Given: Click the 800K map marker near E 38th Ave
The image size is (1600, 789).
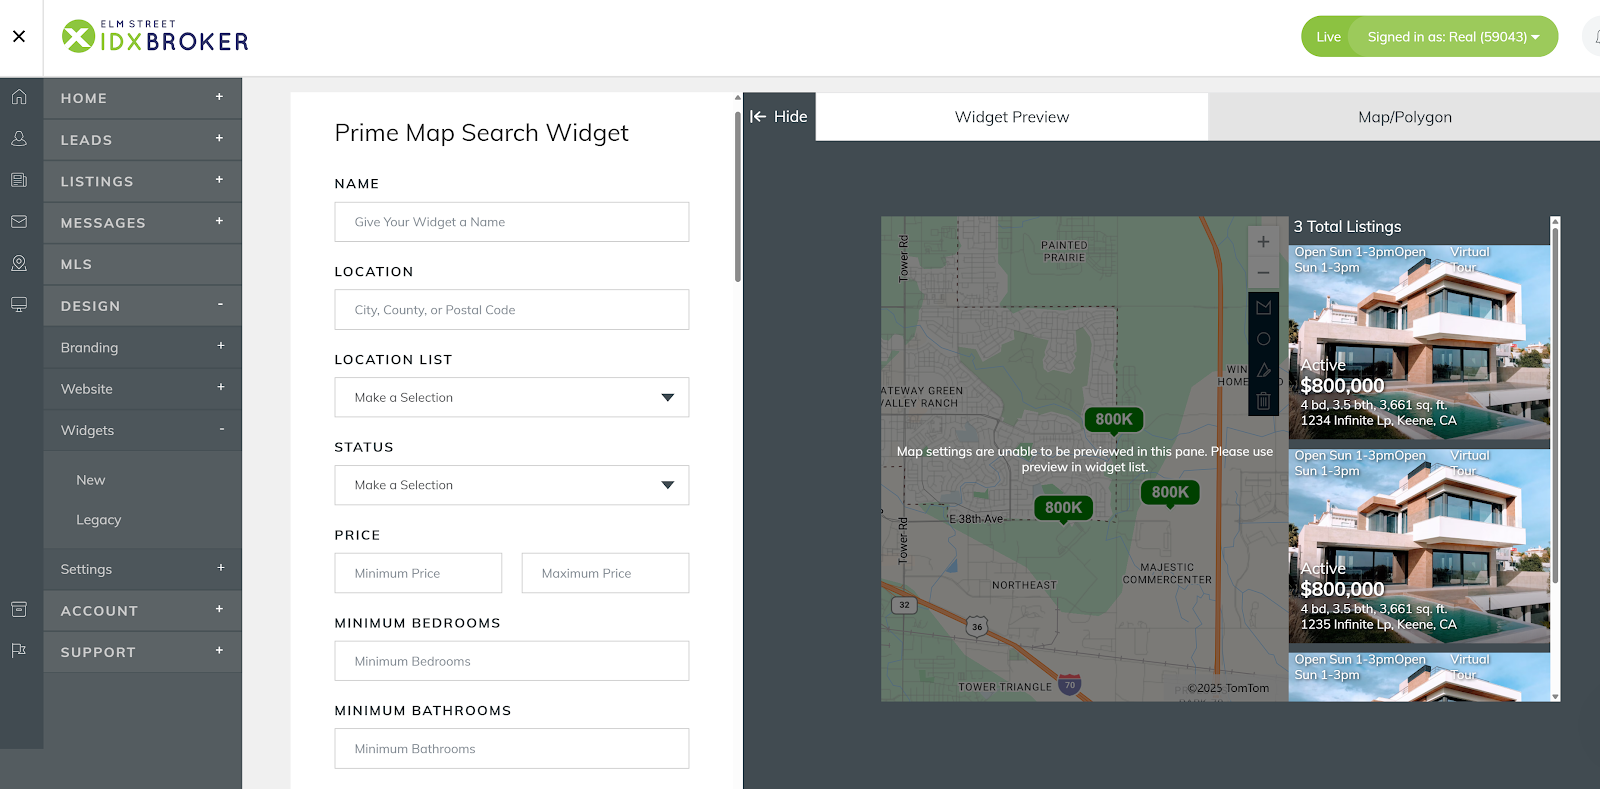Looking at the screenshot, I should (x=1063, y=508).
